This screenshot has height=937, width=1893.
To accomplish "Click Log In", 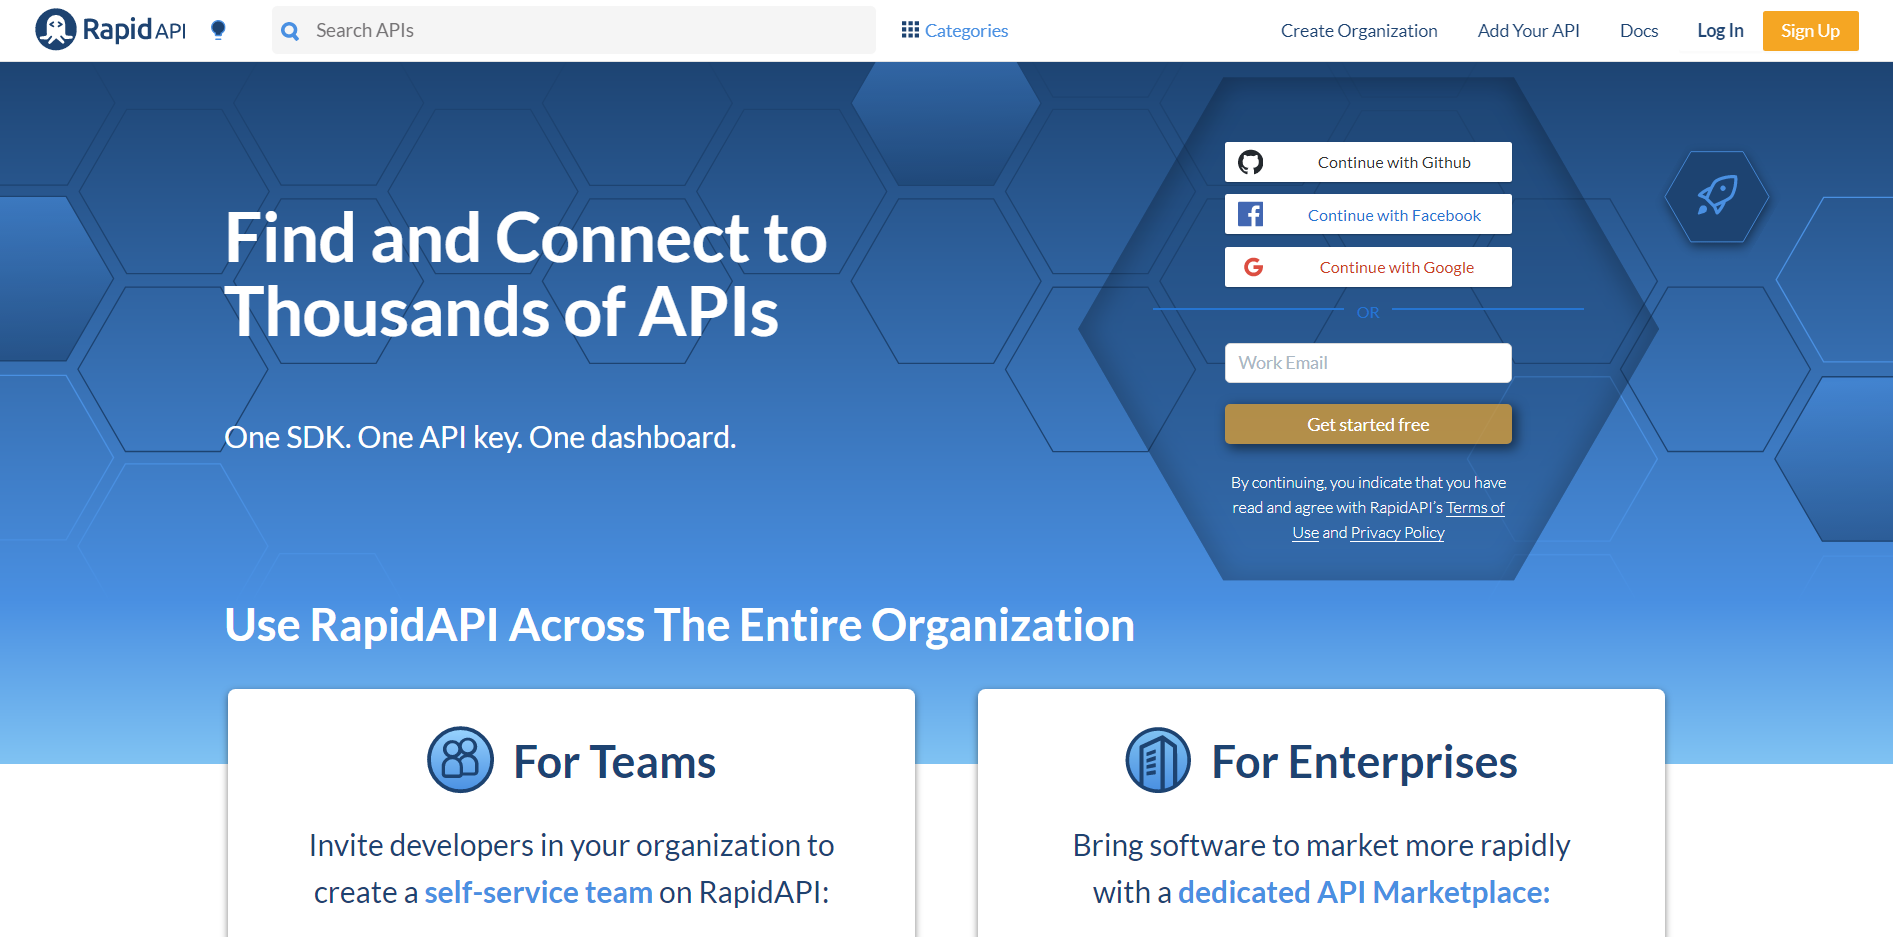I will tap(1720, 31).
